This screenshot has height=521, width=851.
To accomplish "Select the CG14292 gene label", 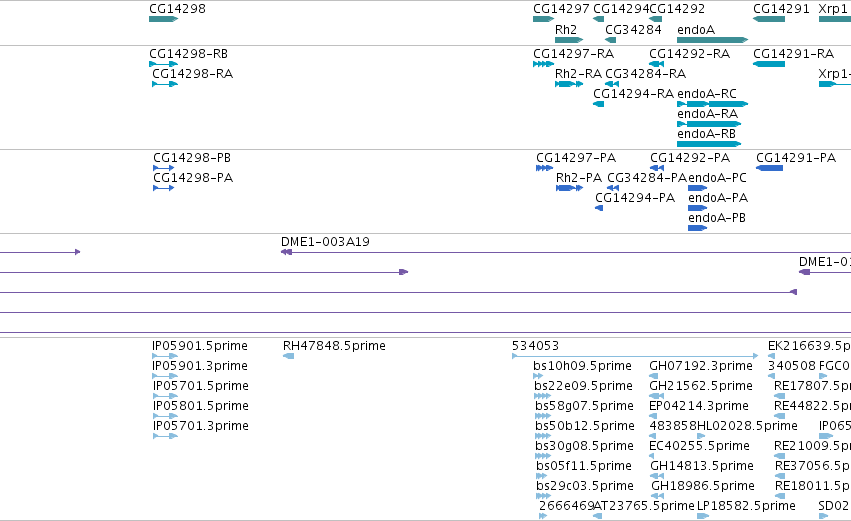I will click(x=677, y=9).
